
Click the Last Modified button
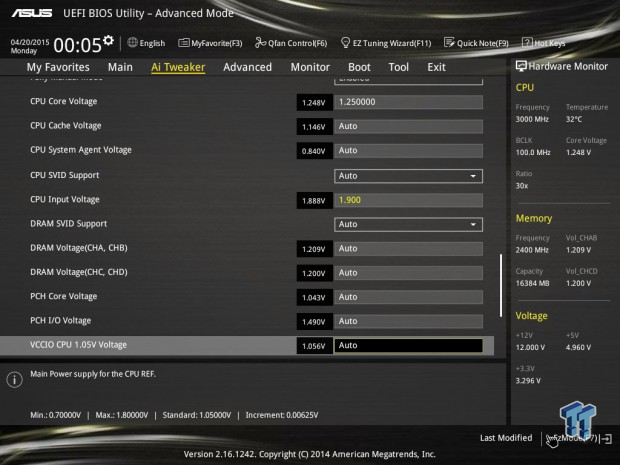(506, 438)
